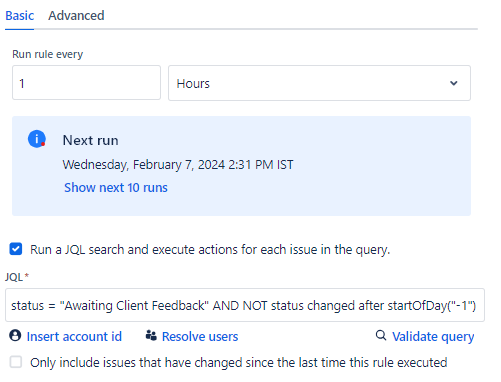Viewport: 501px width, 382px height.
Task: Click the Next run heading
Action: [x=90, y=140]
